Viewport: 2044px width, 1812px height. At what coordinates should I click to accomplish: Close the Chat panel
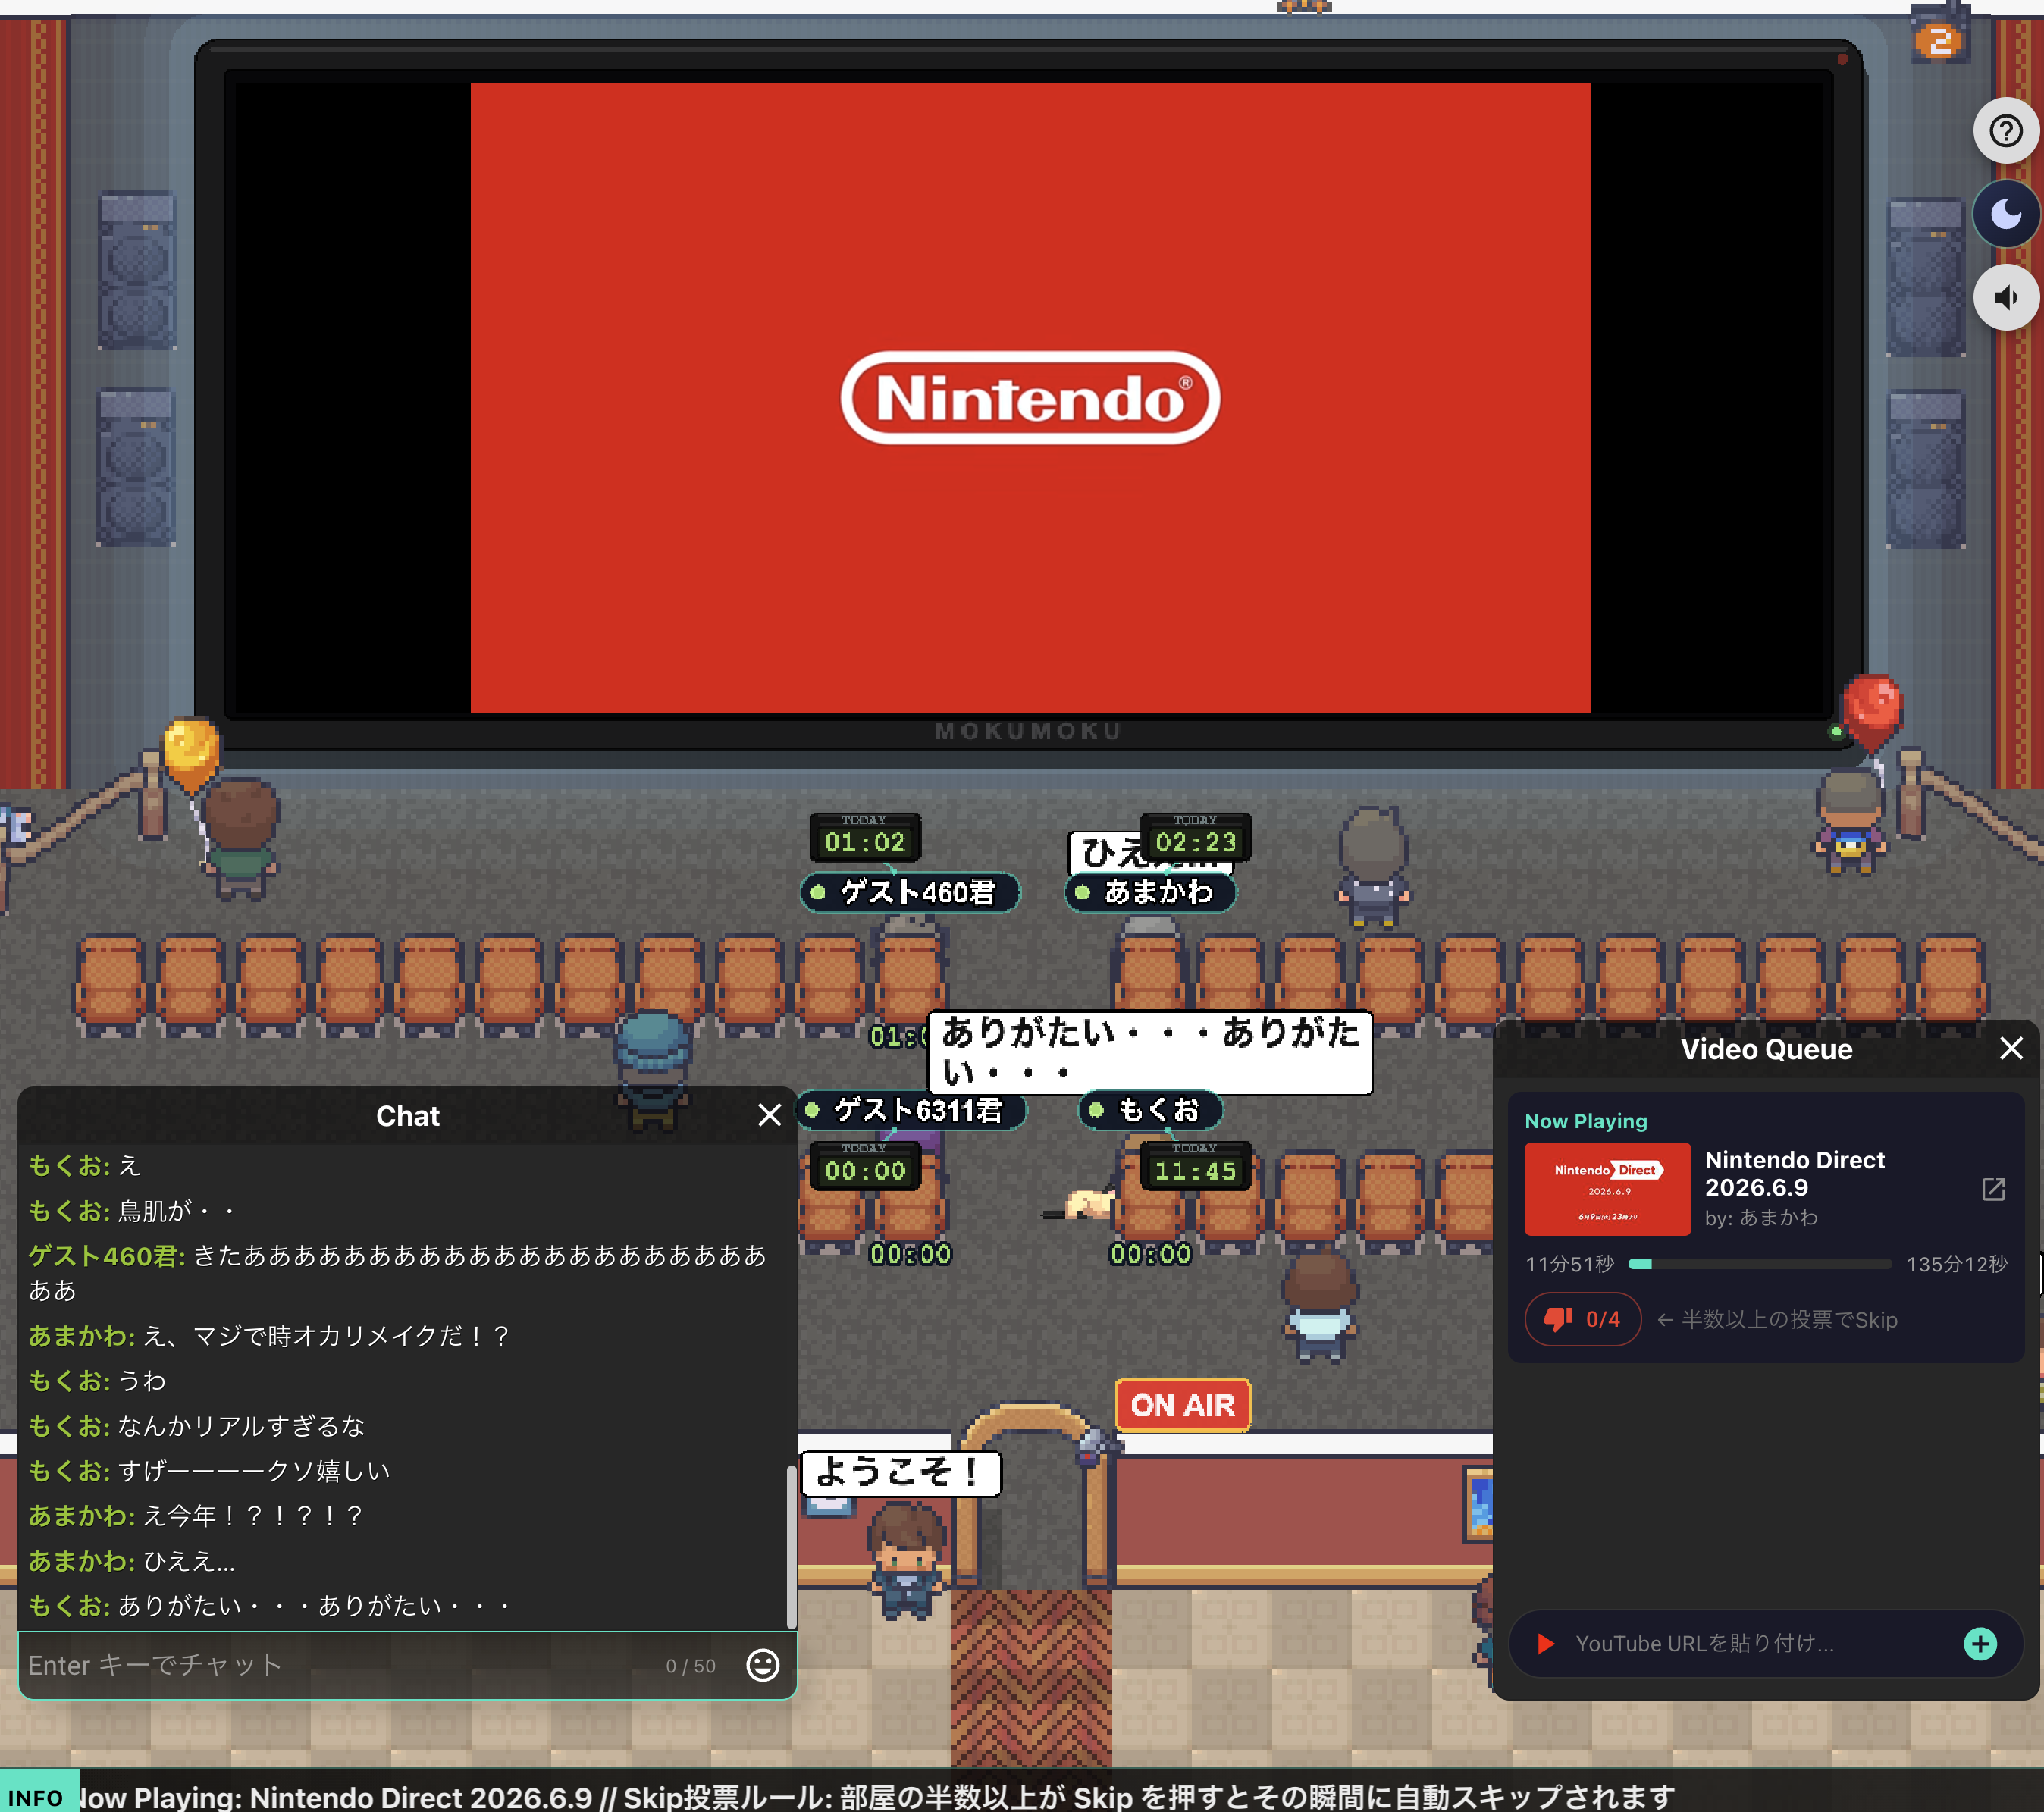coord(769,1115)
